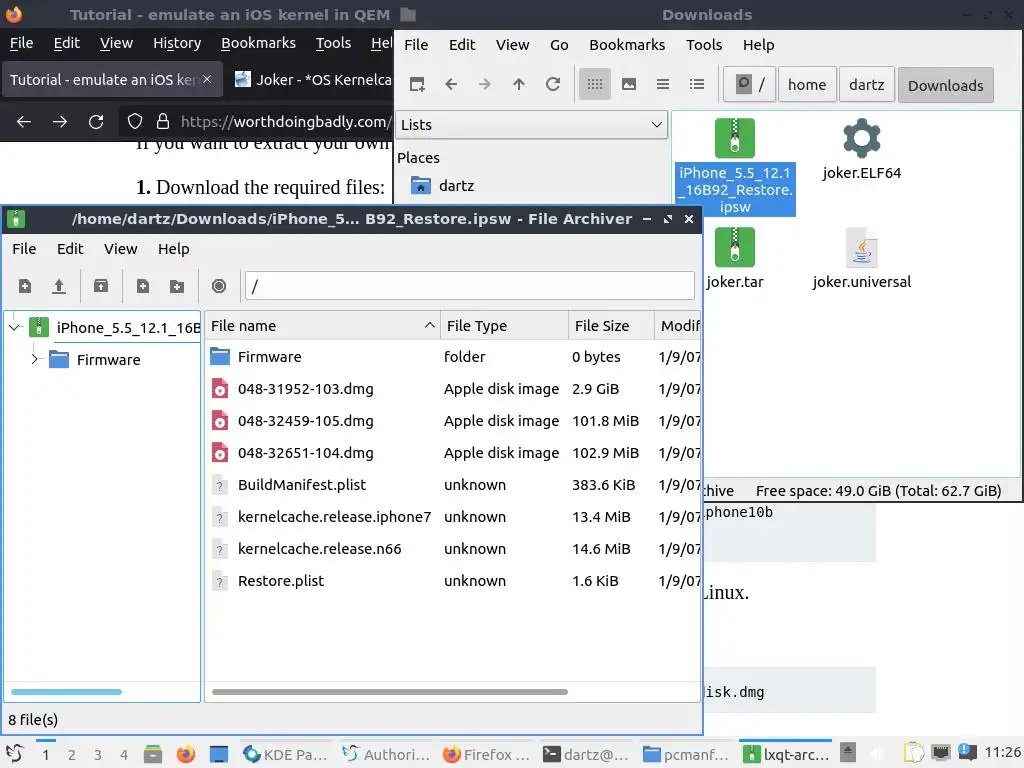Reload the Downloads folder view
This screenshot has height=768, width=1024.
(x=552, y=84)
